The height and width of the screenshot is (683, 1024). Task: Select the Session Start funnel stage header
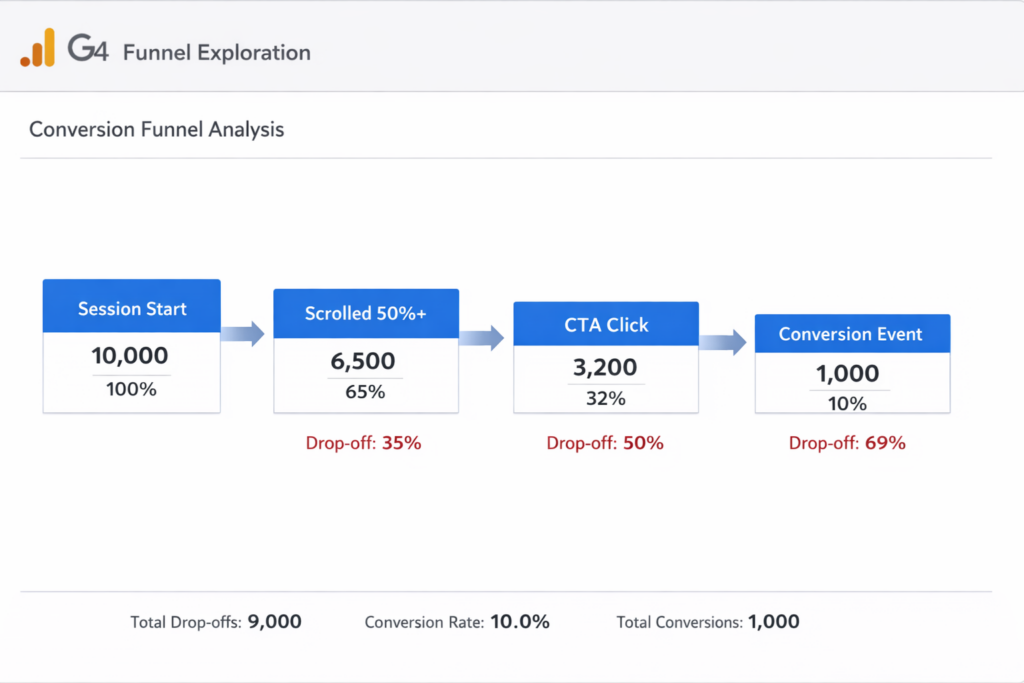(131, 307)
